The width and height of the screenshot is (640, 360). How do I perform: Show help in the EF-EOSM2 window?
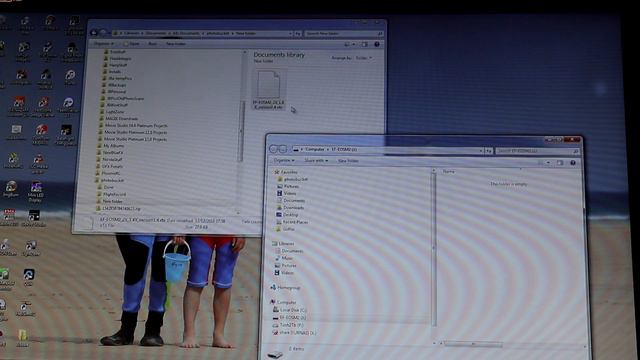click(573, 162)
